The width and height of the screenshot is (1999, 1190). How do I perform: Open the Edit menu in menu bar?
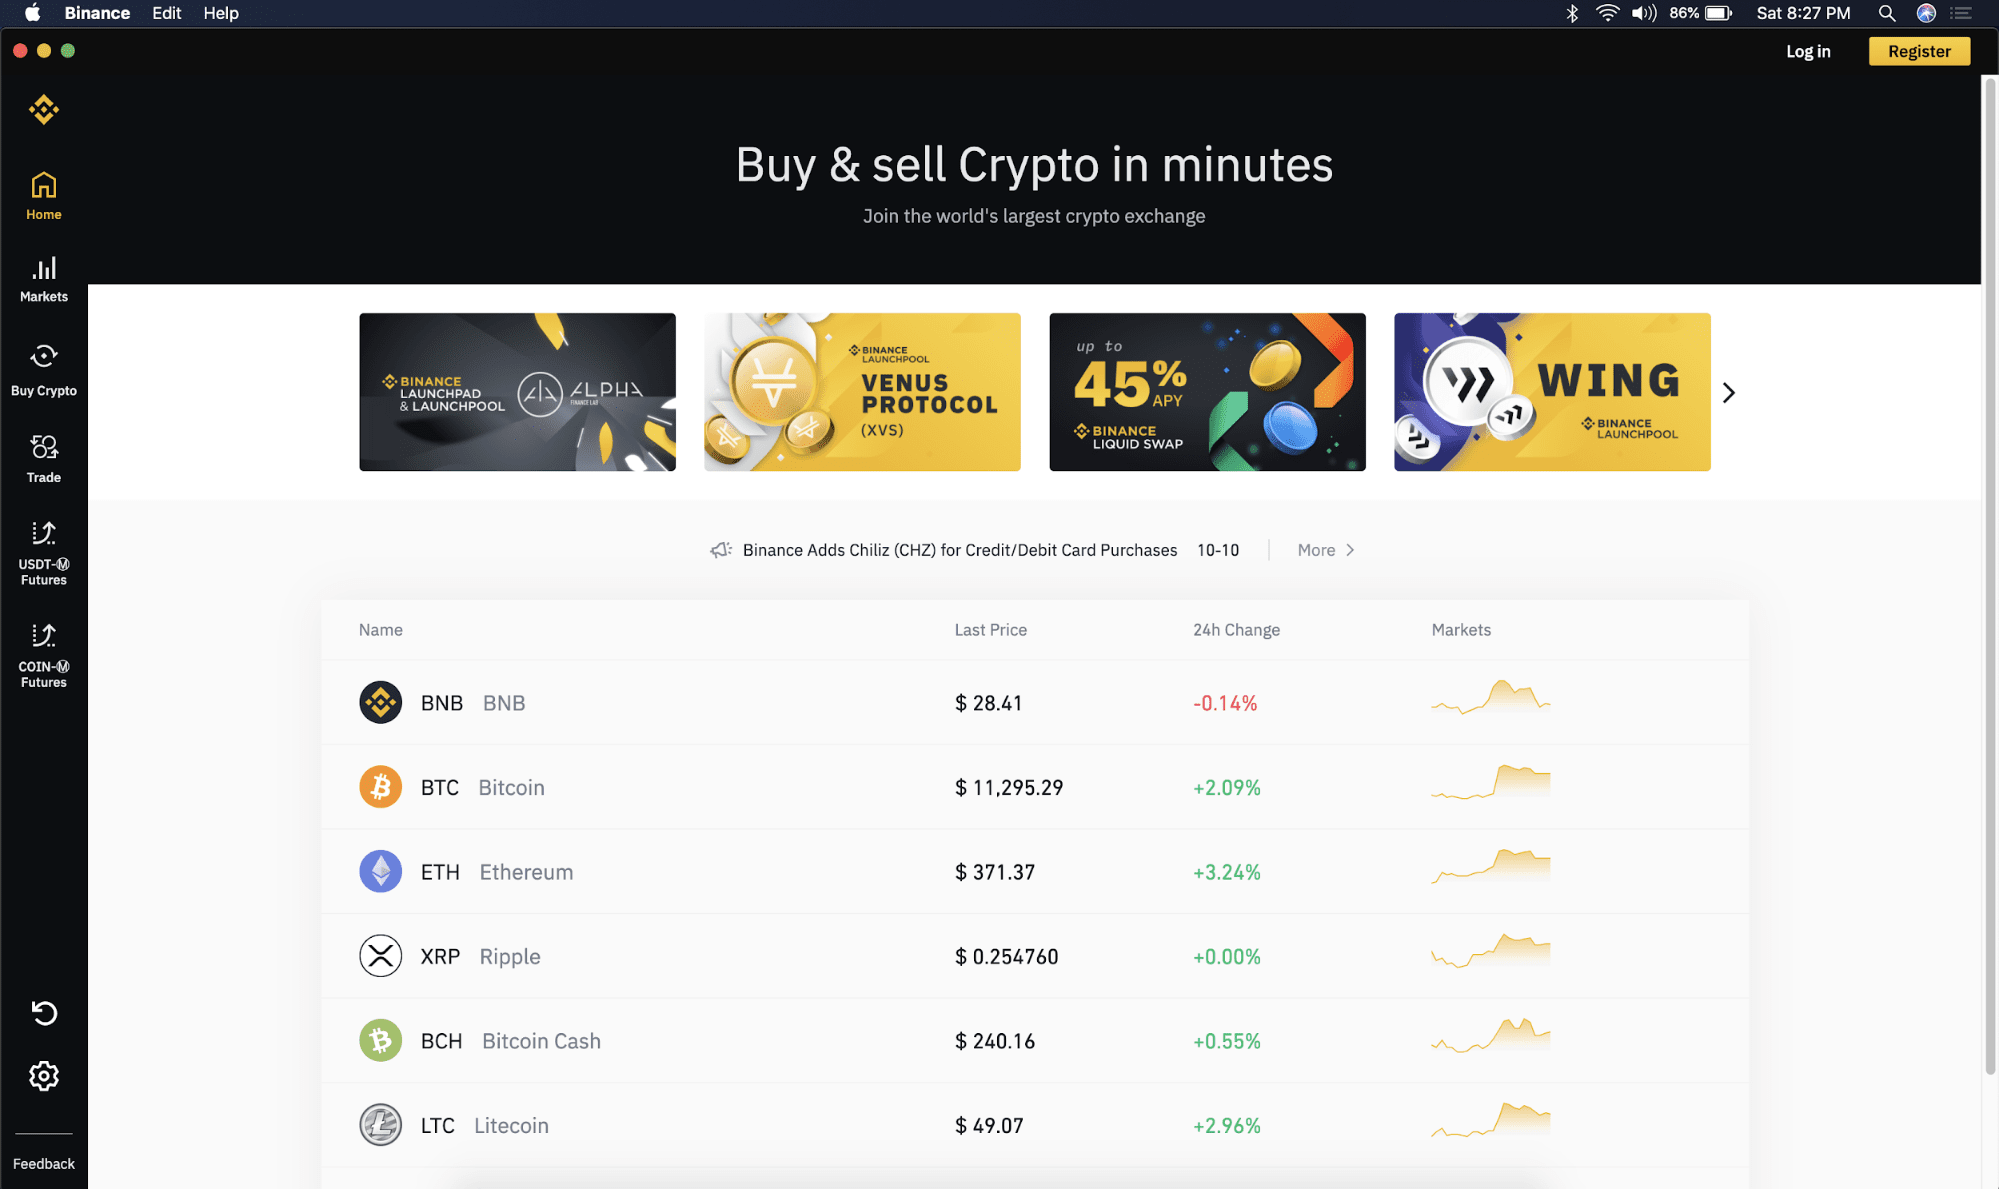167,13
